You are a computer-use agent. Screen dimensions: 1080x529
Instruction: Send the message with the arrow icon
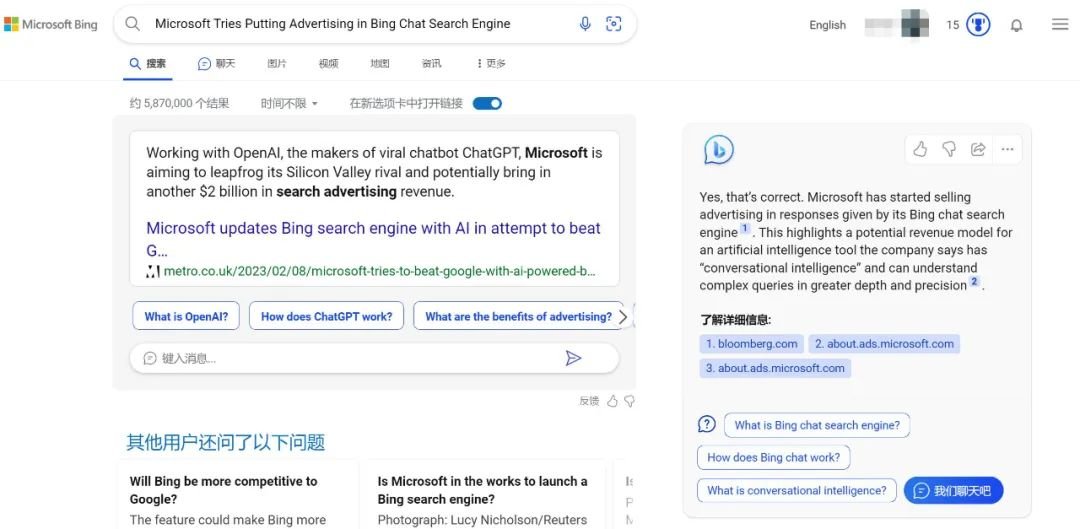(x=573, y=358)
